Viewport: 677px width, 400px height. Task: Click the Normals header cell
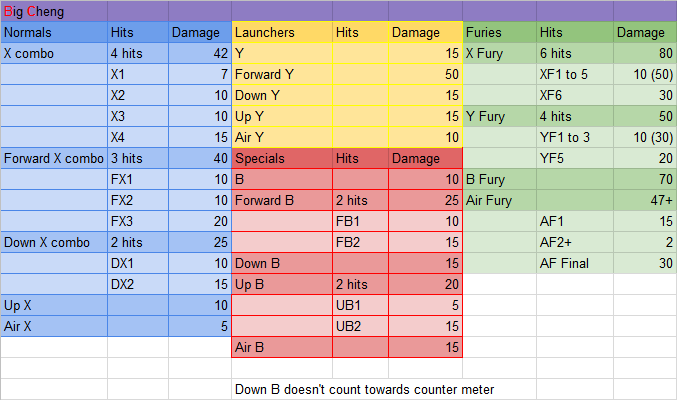pyautogui.click(x=54, y=33)
